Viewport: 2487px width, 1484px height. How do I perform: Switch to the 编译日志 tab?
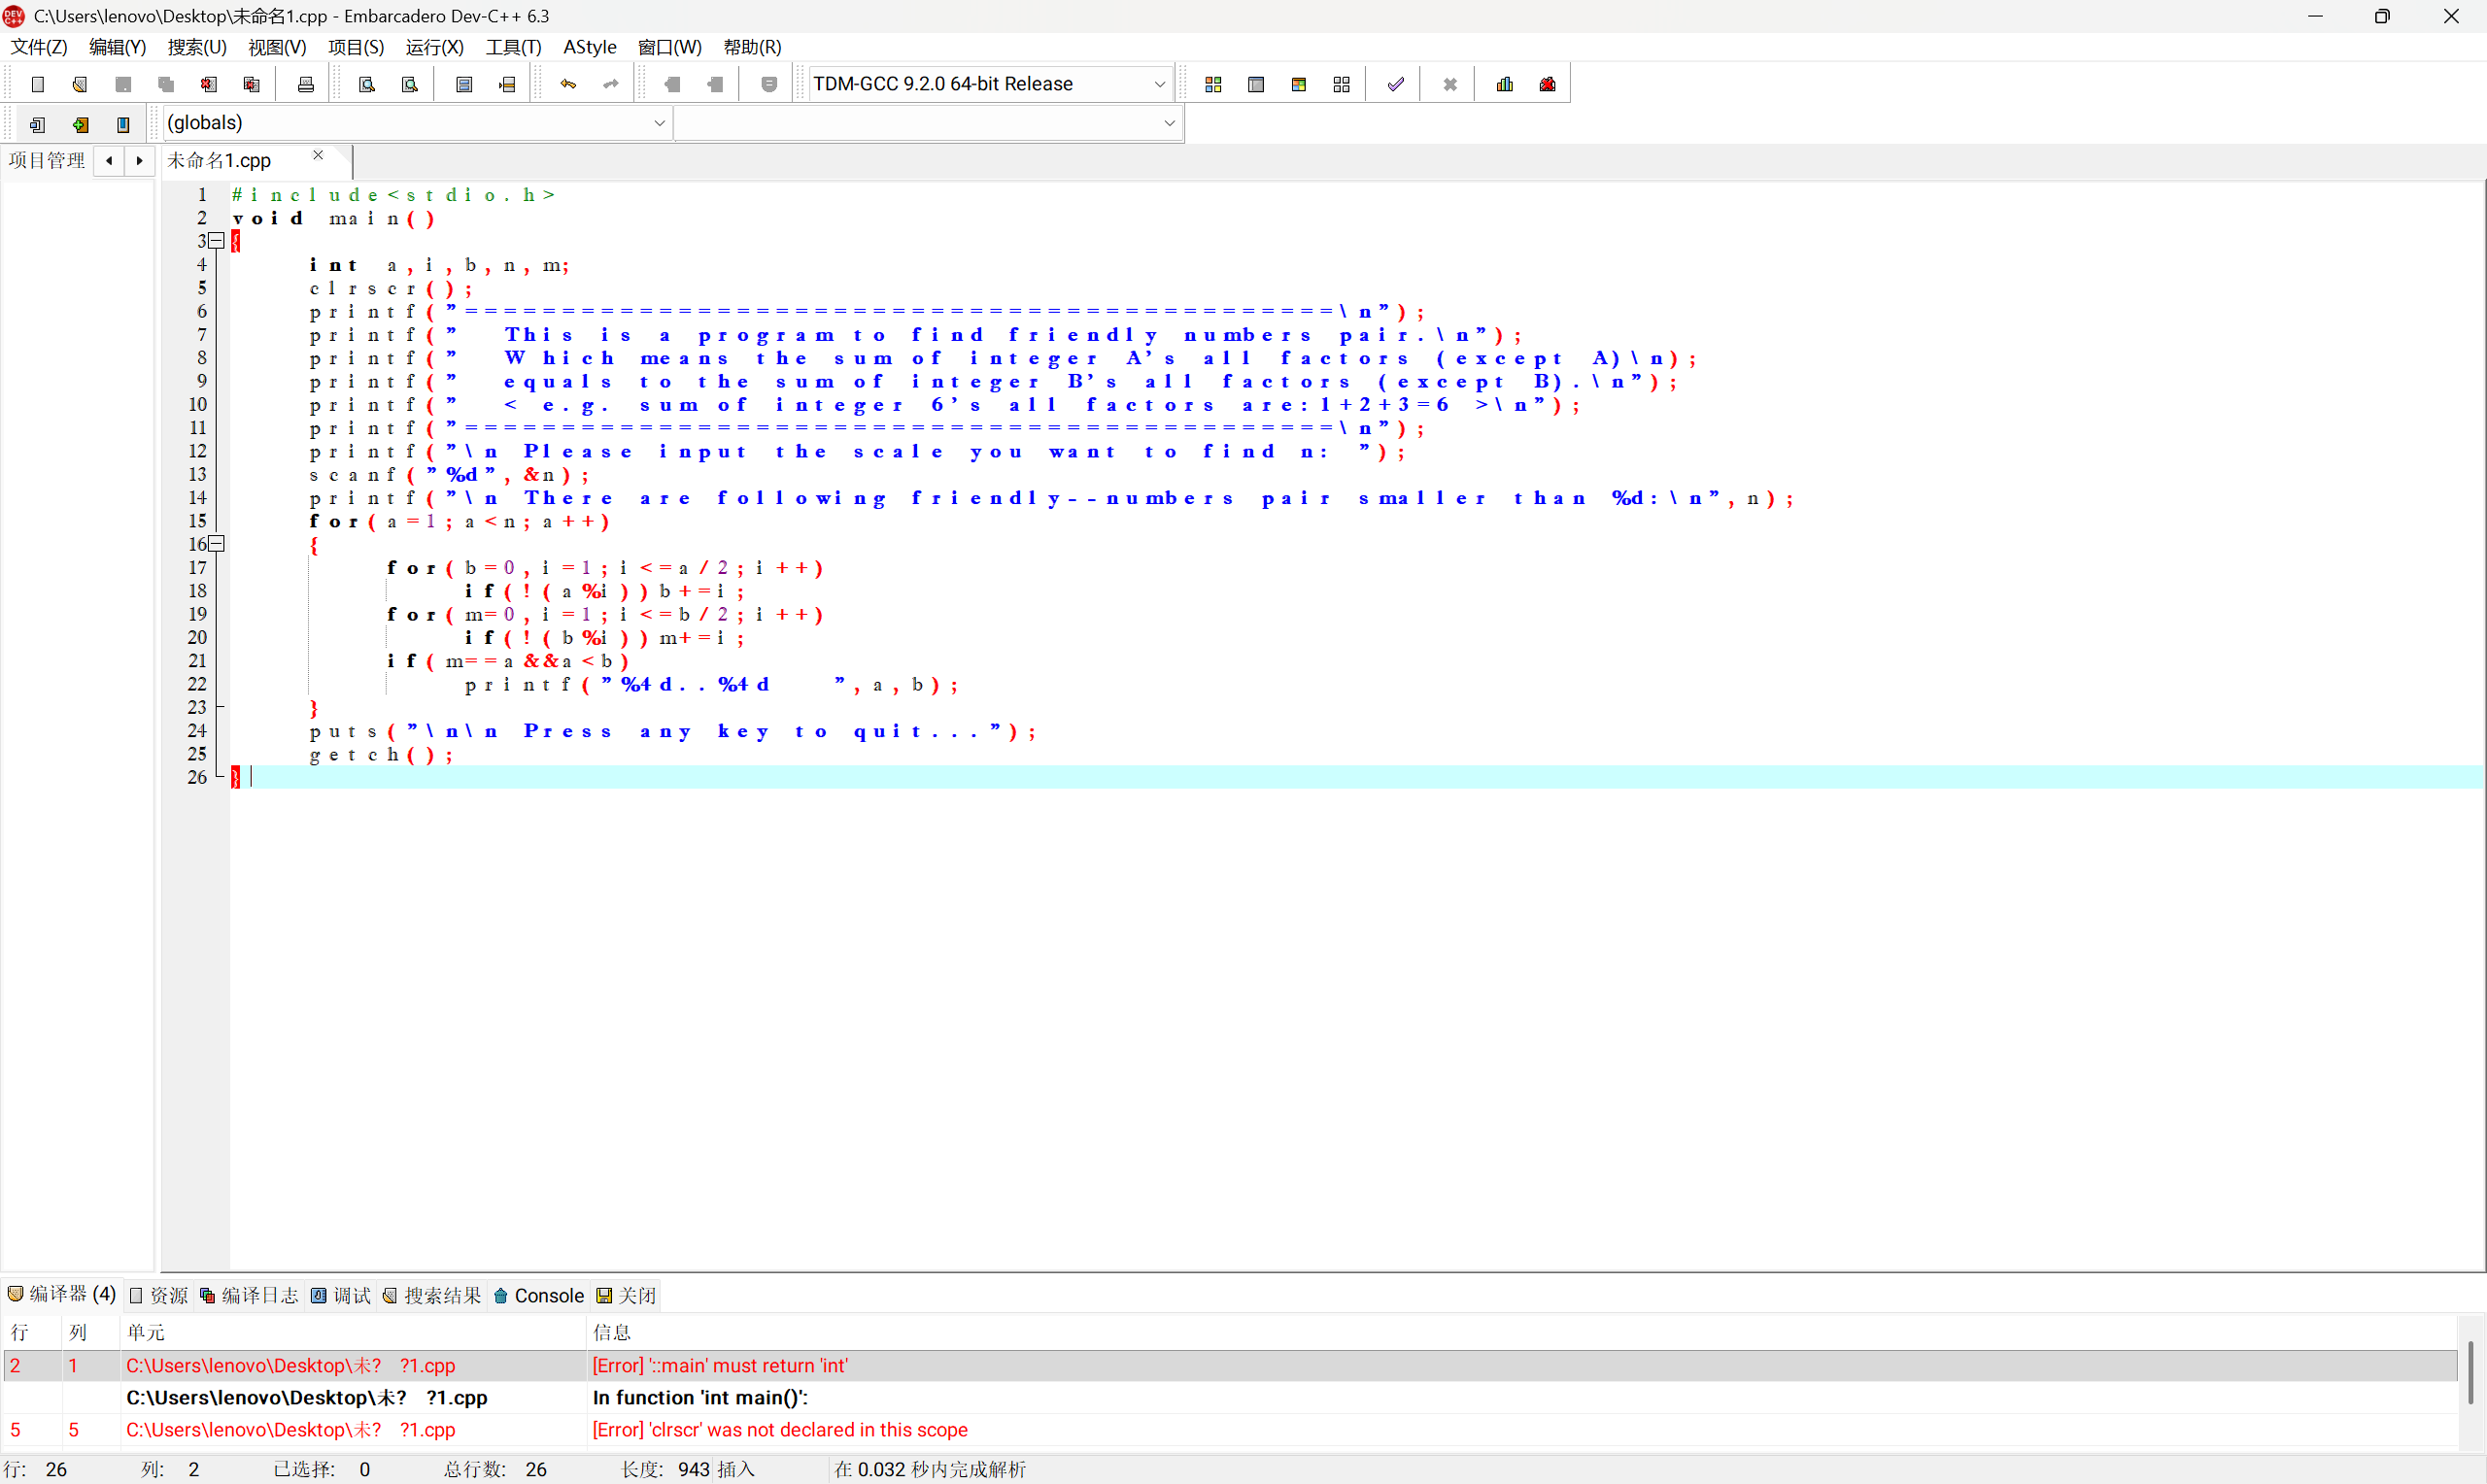(250, 1295)
